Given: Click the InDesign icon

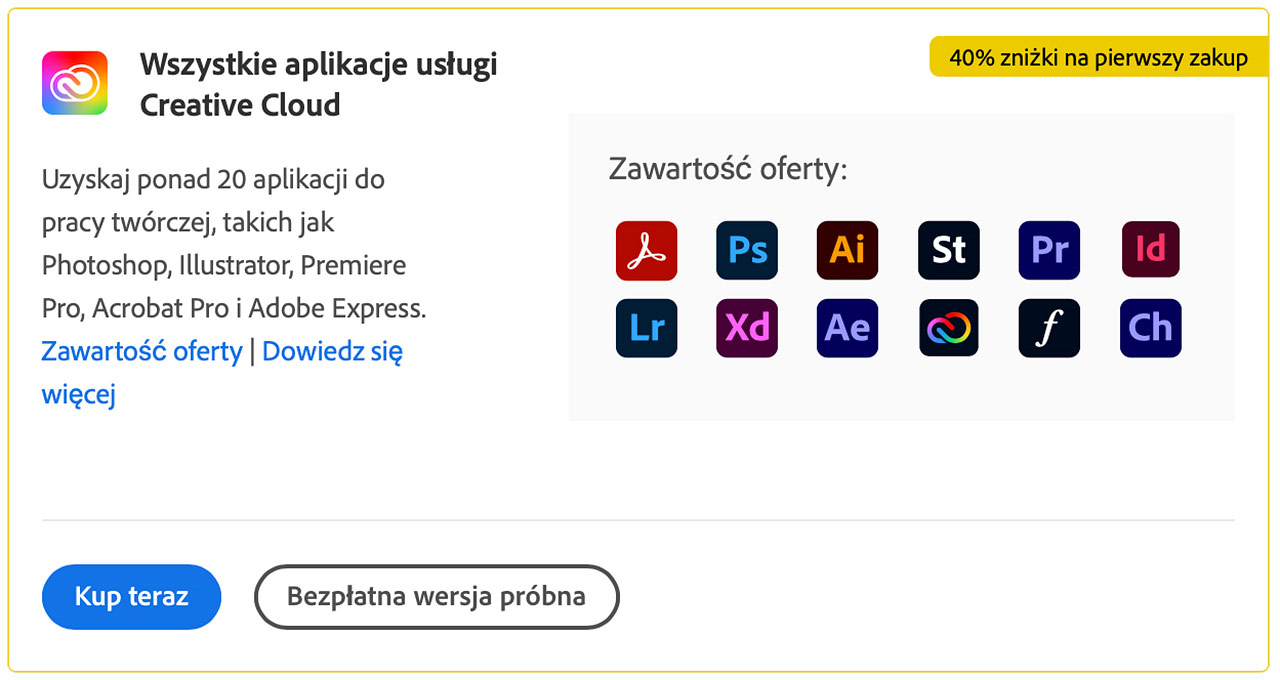Looking at the screenshot, I should pyautogui.click(x=1150, y=251).
